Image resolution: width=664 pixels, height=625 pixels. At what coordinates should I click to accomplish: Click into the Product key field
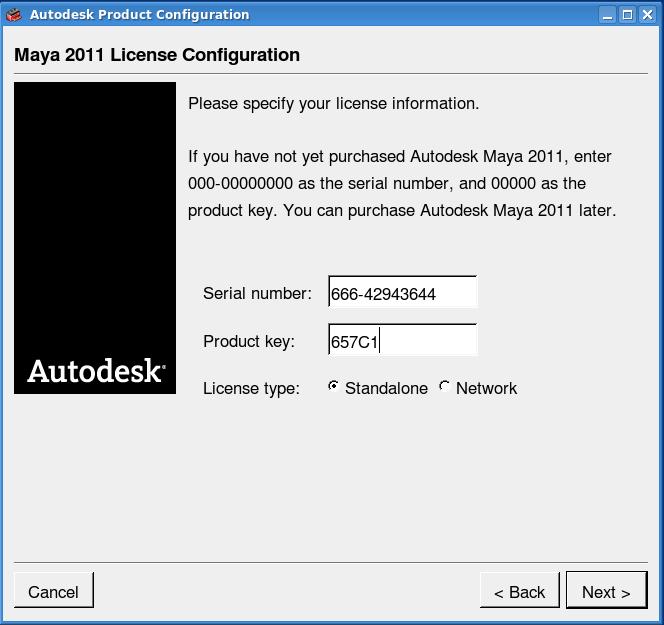(402, 340)
